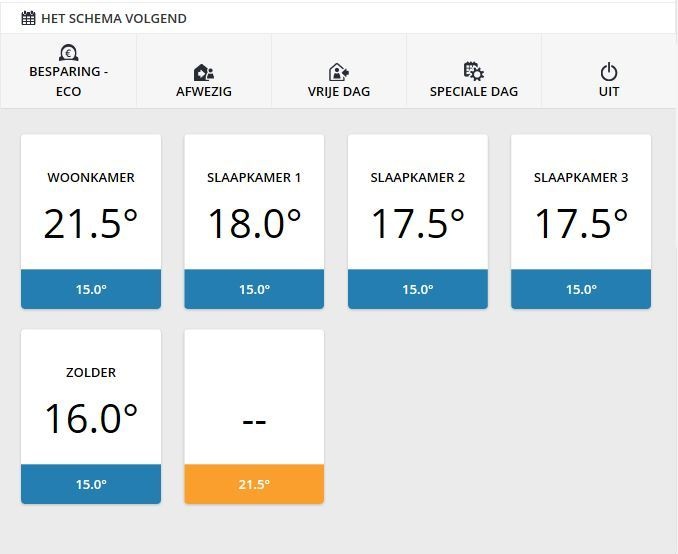Click the Vrije Dag house icon
Viewport: 678px width, 554px height.
(x=338, y=72)
